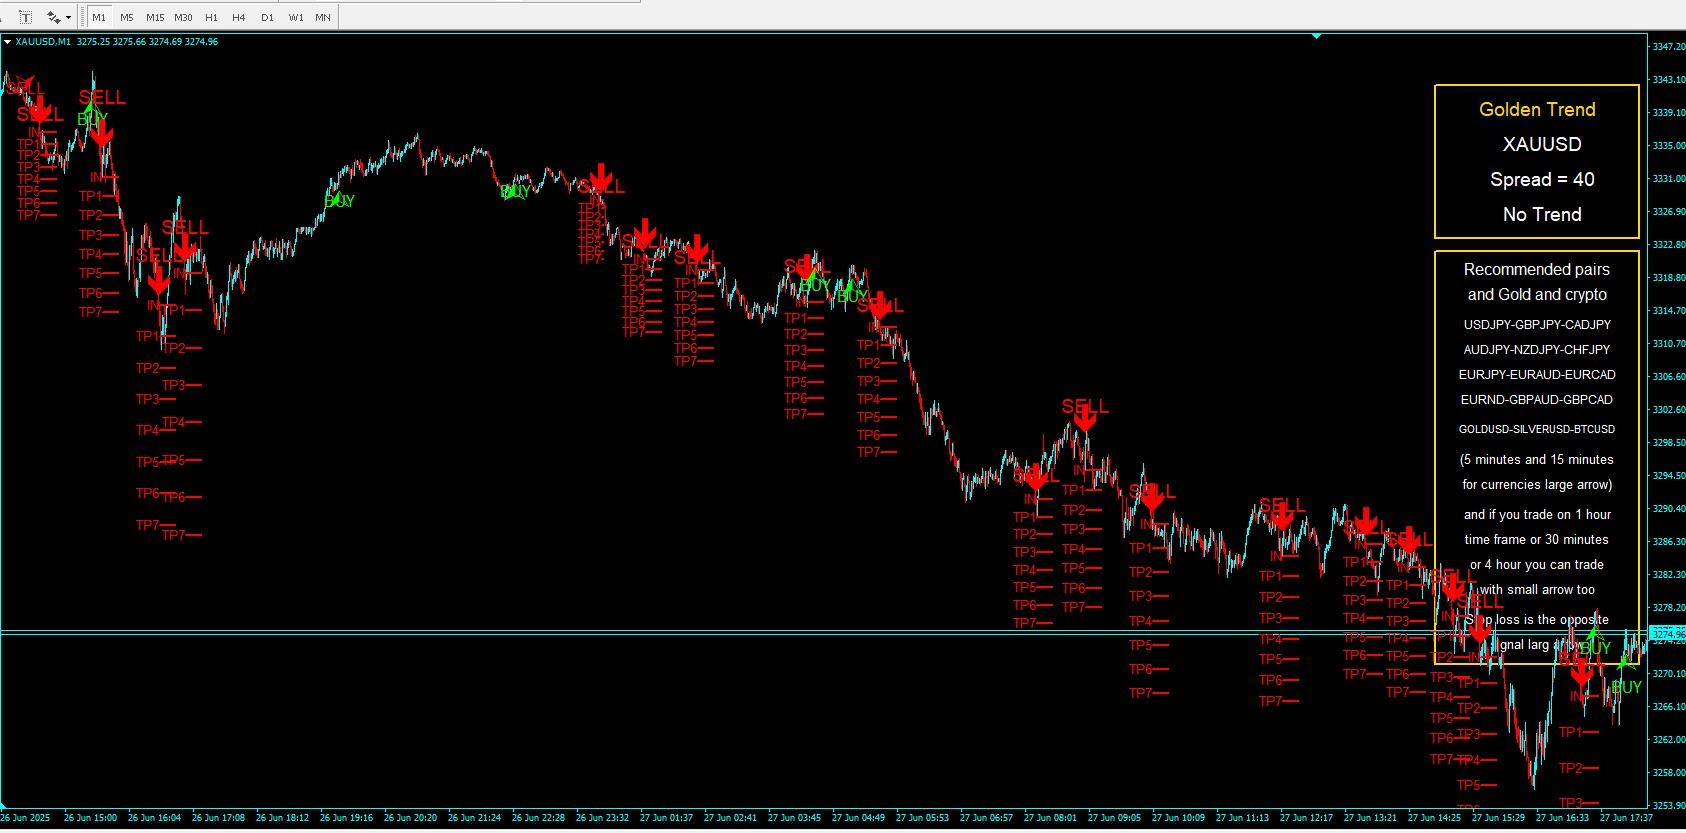Click the Spread = 40 readout
Image resolution: width=1686 pixels, height=833 pixels.
(x=1542, y=180)
